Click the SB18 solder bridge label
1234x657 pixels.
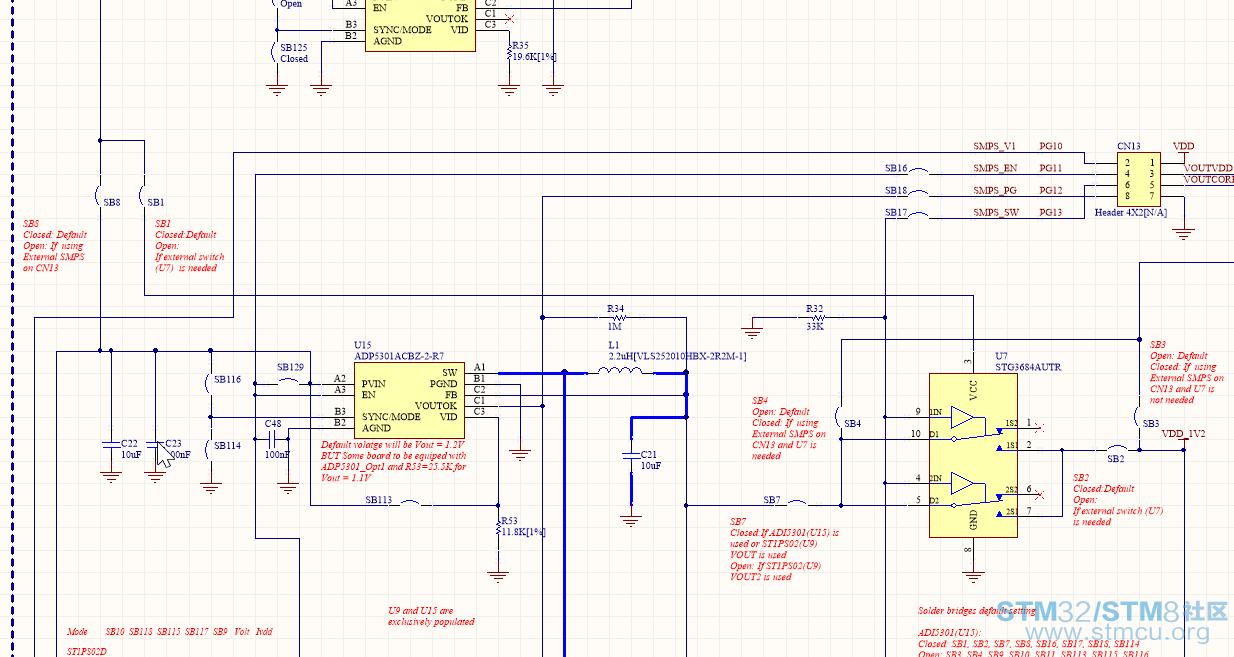click(x=896, y=191)
